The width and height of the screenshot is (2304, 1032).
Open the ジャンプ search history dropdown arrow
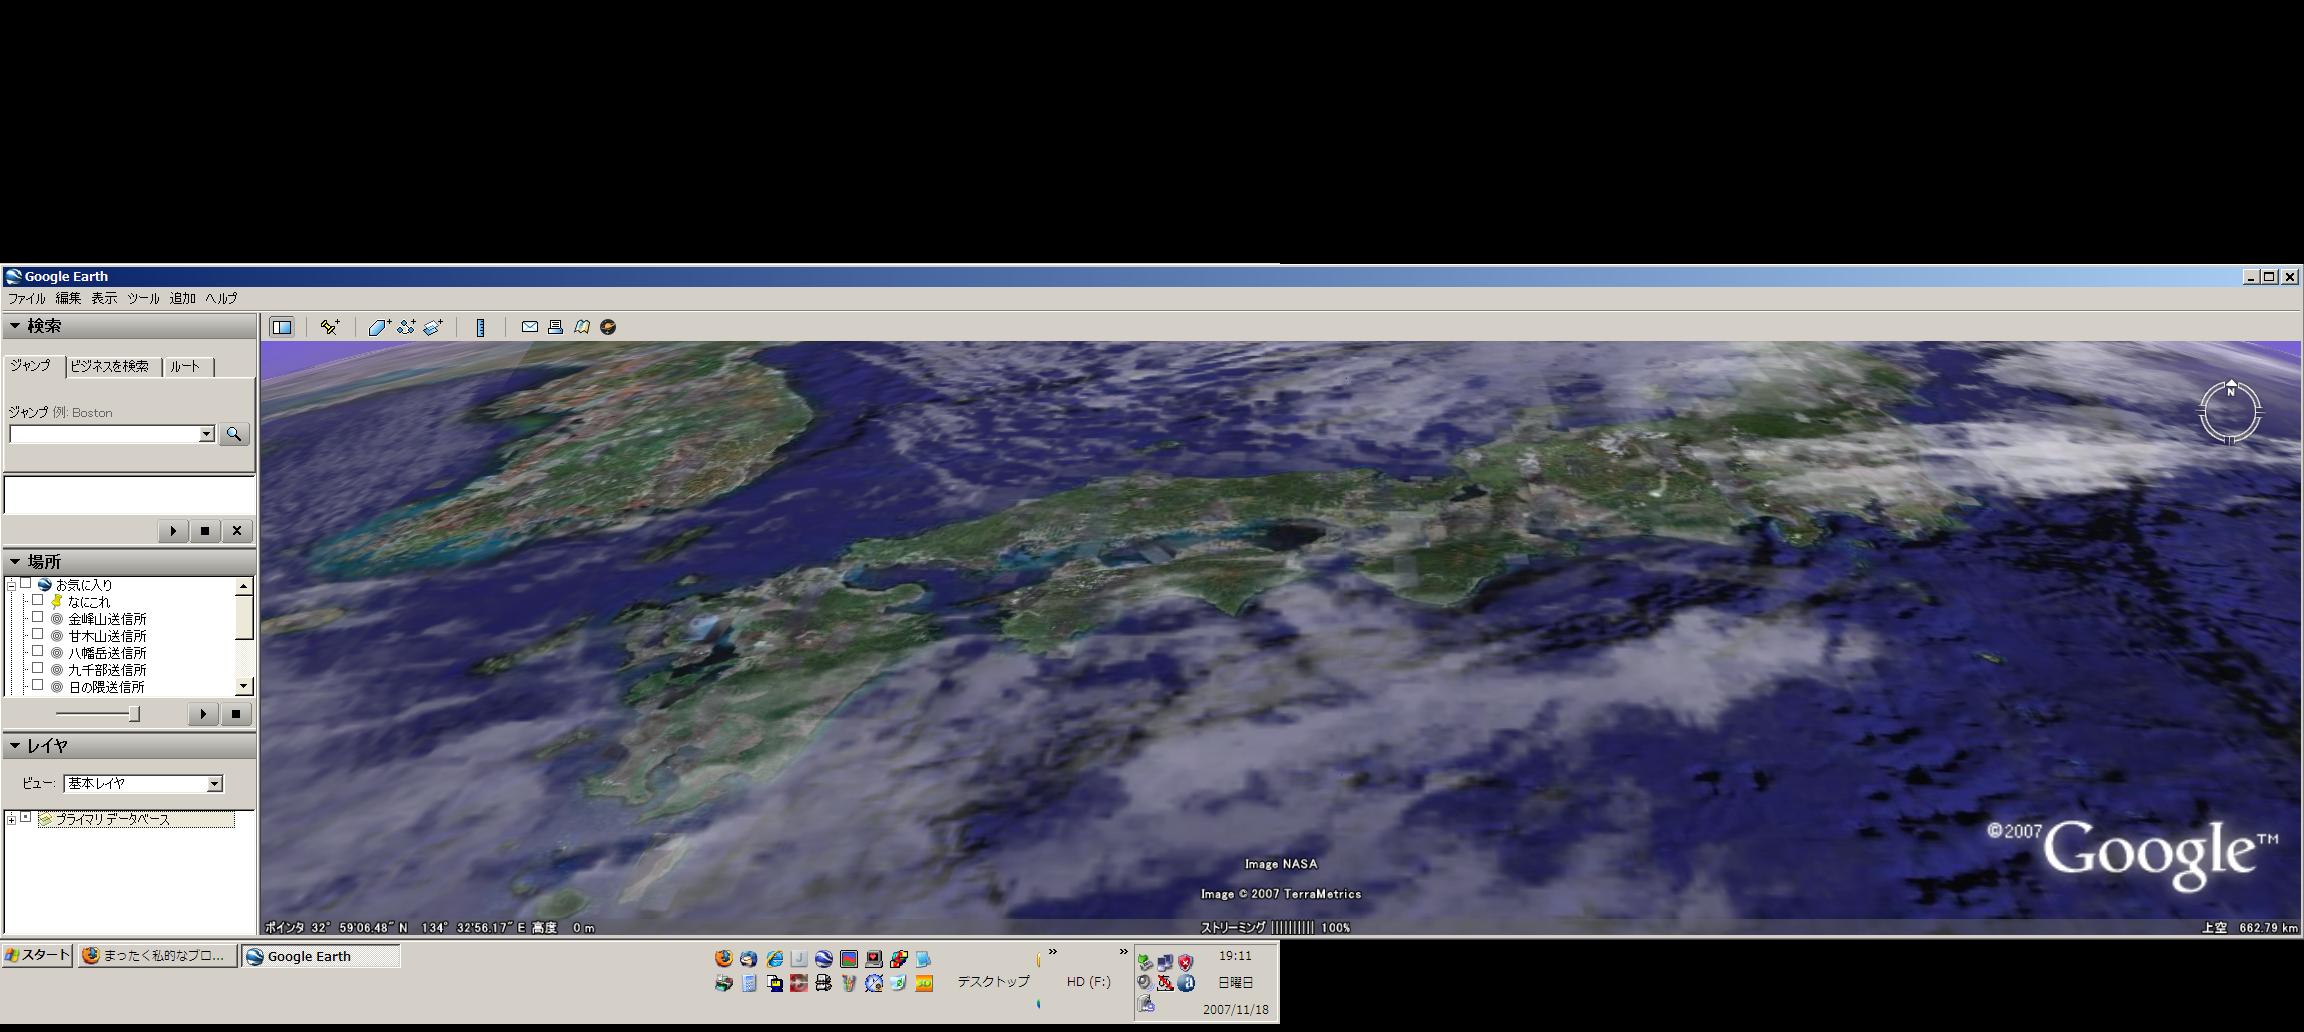click(207, 434)
